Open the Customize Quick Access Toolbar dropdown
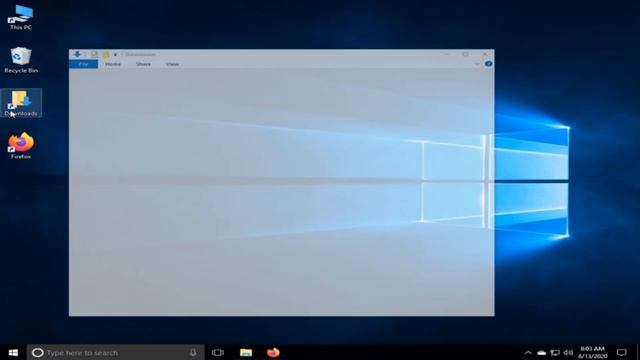640x360 pixels. [116, 54]
